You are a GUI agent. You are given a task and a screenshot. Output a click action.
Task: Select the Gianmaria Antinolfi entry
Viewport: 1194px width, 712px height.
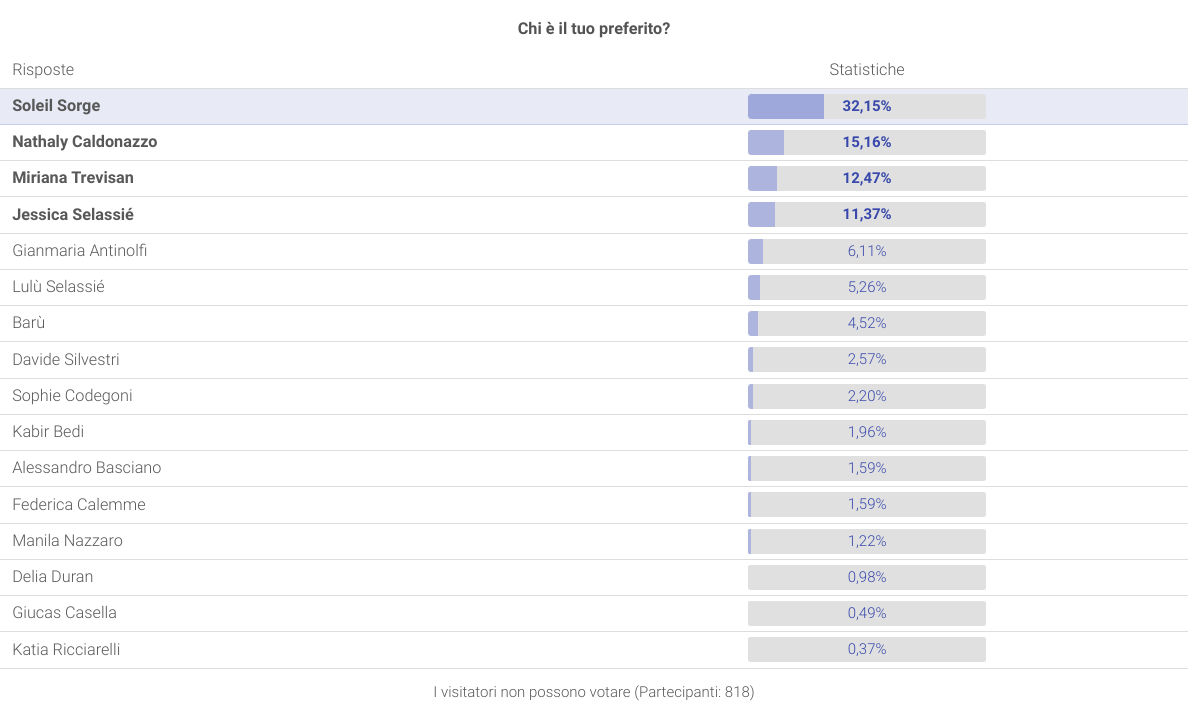pyautogui.click(x=80, y=250)
